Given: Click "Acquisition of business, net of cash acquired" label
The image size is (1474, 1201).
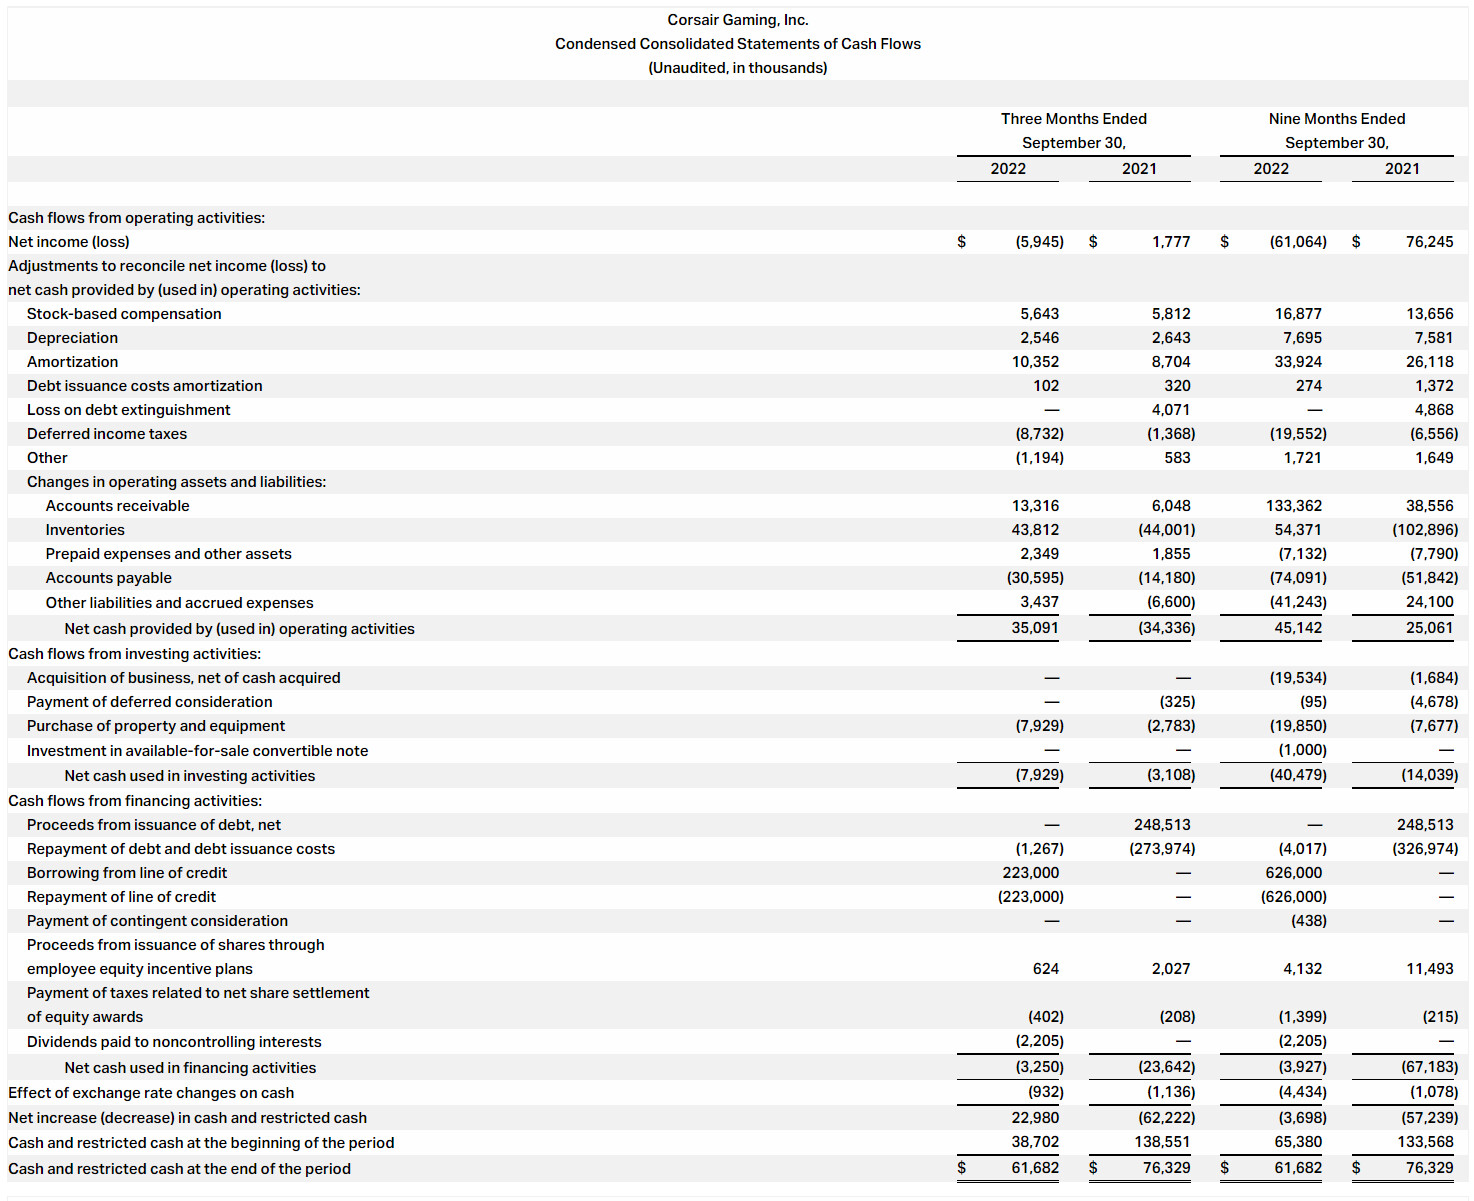Looking at the screenshot, I should coord(183,678).
